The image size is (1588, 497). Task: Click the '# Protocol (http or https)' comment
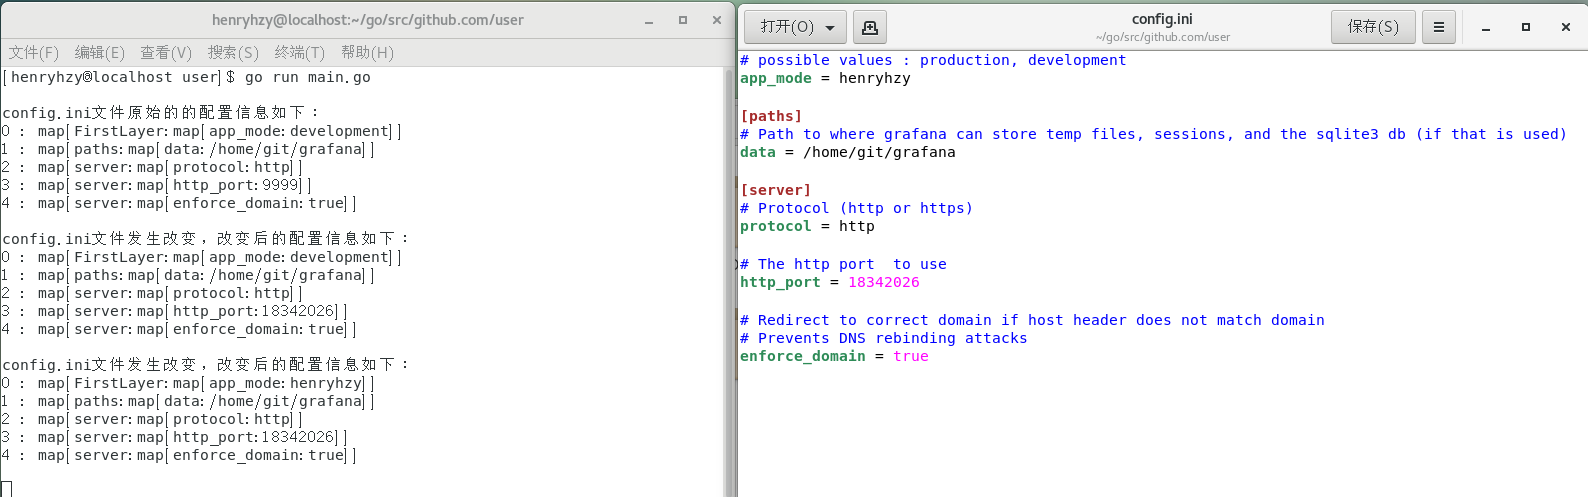pyautogui.click(x=857, y=209)
